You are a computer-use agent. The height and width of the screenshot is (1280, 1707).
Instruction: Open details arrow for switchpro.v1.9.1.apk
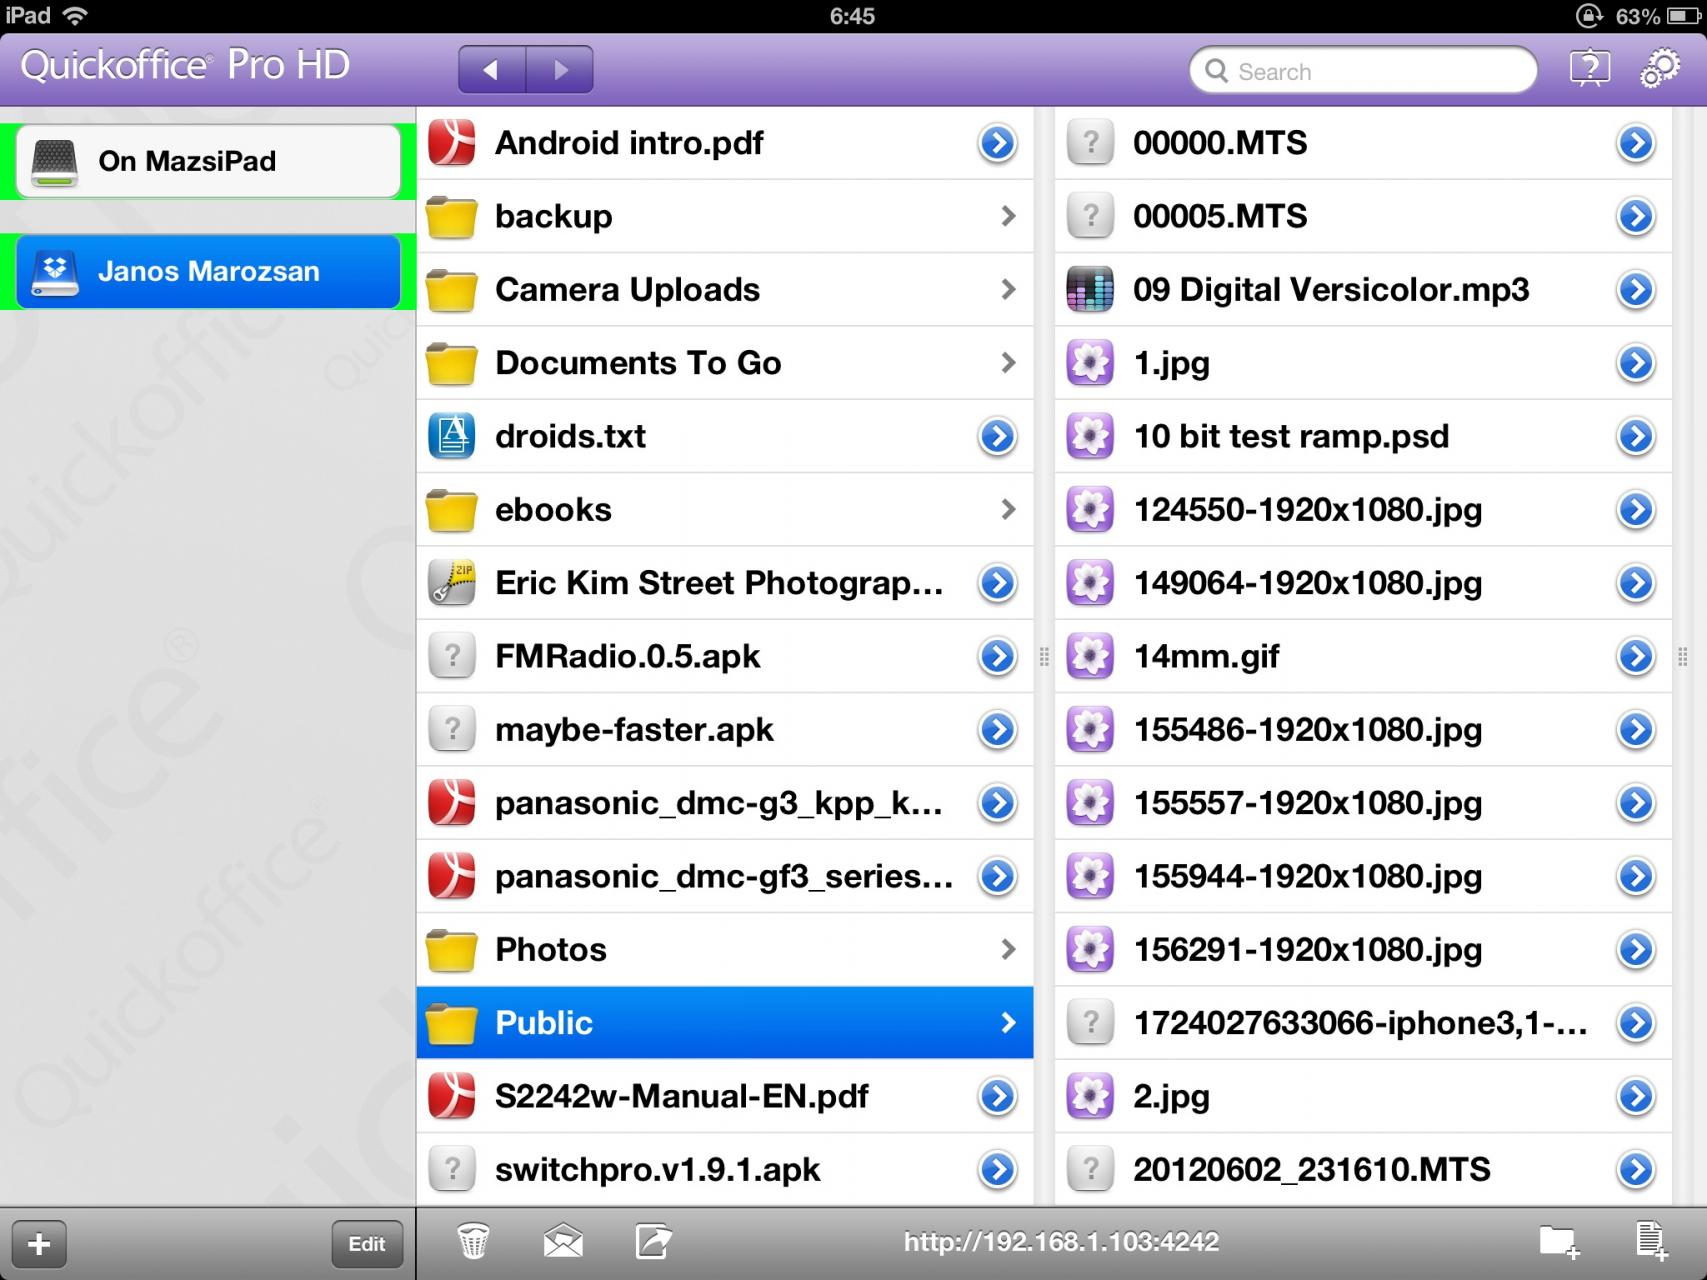tap(997, 1169)
